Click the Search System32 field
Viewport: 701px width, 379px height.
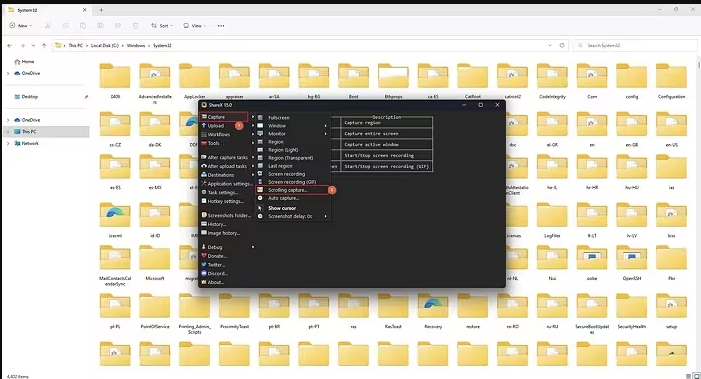[635, 46]
